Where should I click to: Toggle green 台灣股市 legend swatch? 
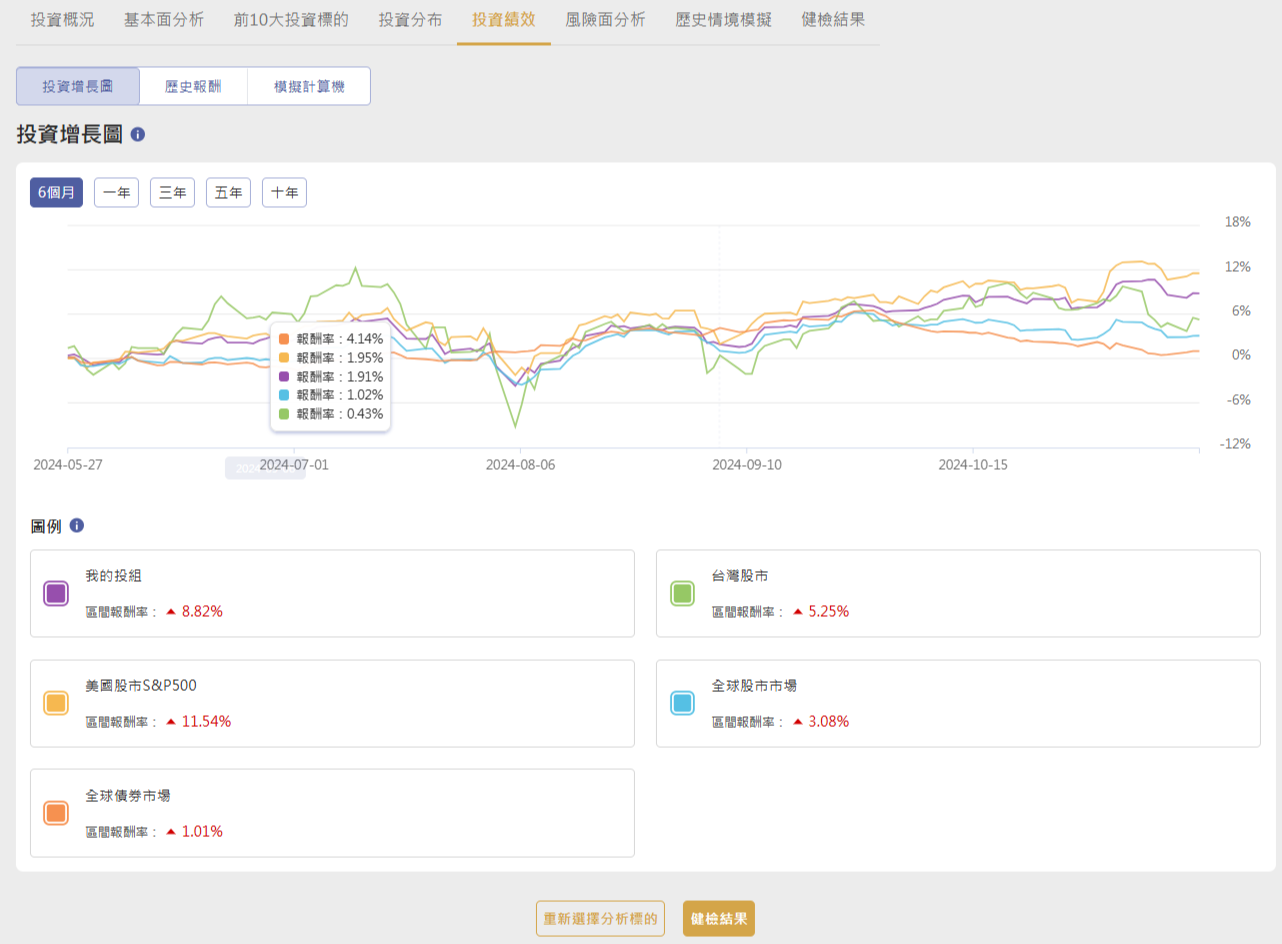pos(682,593)
